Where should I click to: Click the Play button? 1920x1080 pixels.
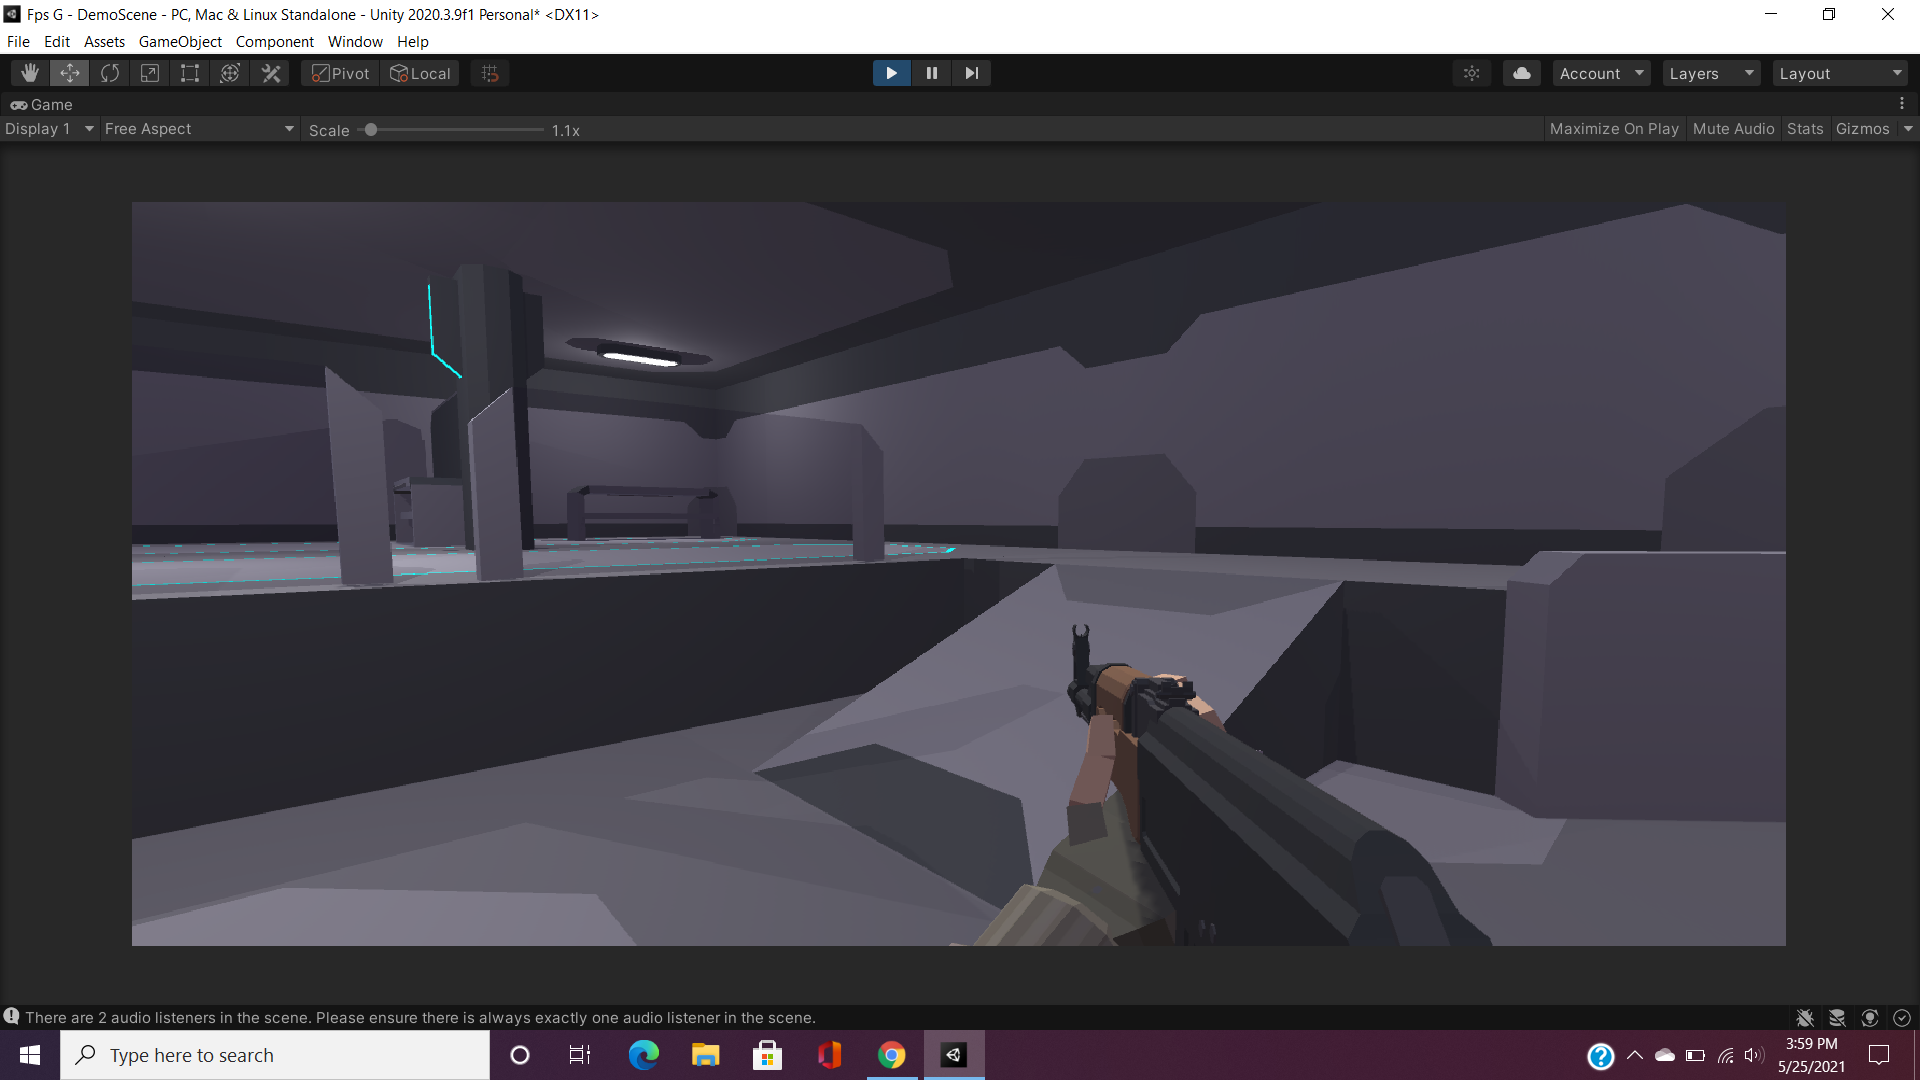(x=891, y=73)
